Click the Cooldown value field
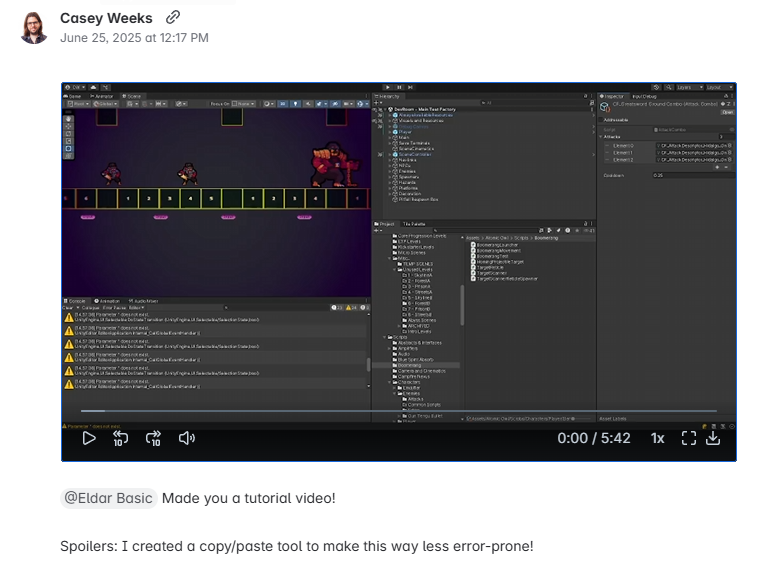759x566 pixels. click(690, 175)
